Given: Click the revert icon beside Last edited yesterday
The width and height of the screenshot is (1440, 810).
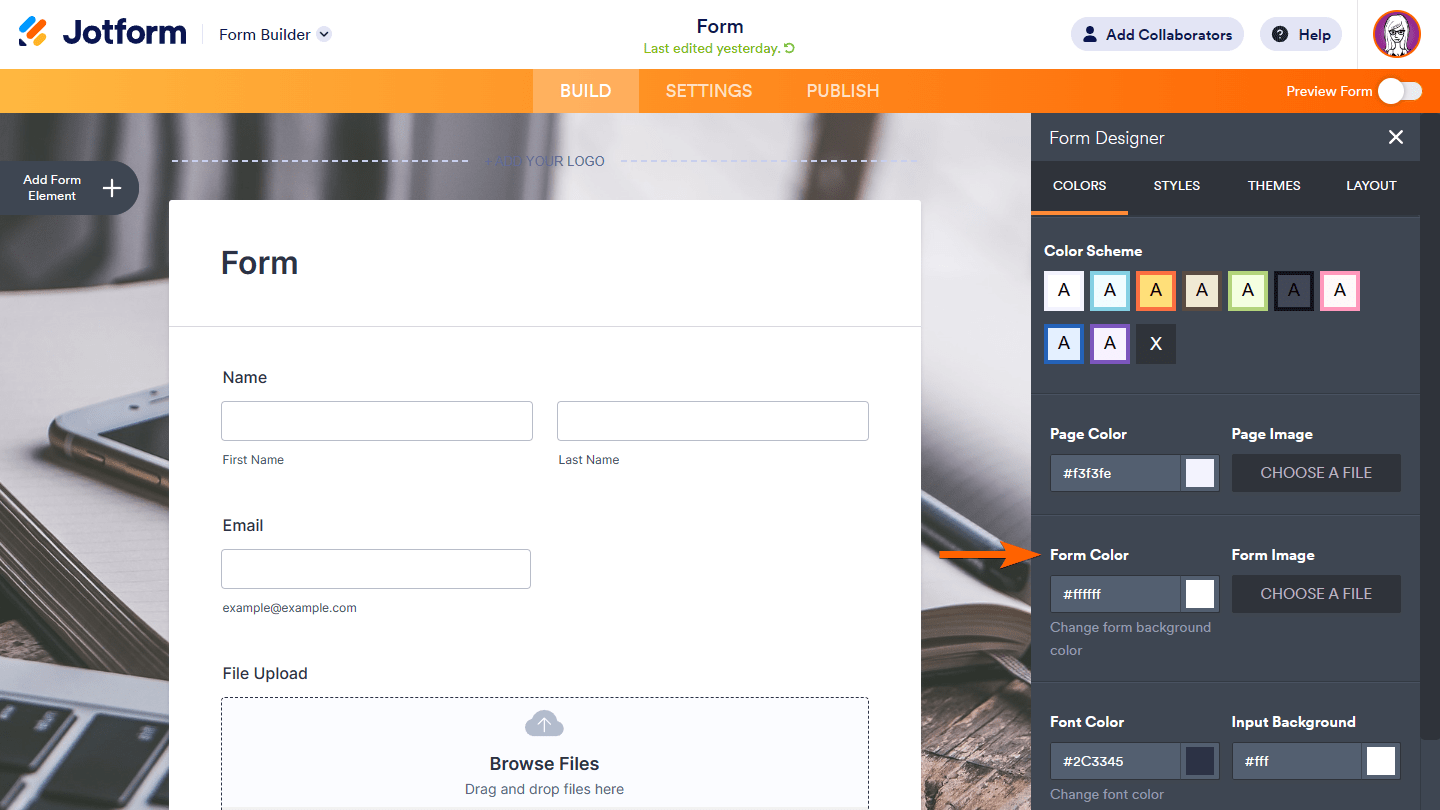Looking at the screenshot, I should (x=789, y=48).
